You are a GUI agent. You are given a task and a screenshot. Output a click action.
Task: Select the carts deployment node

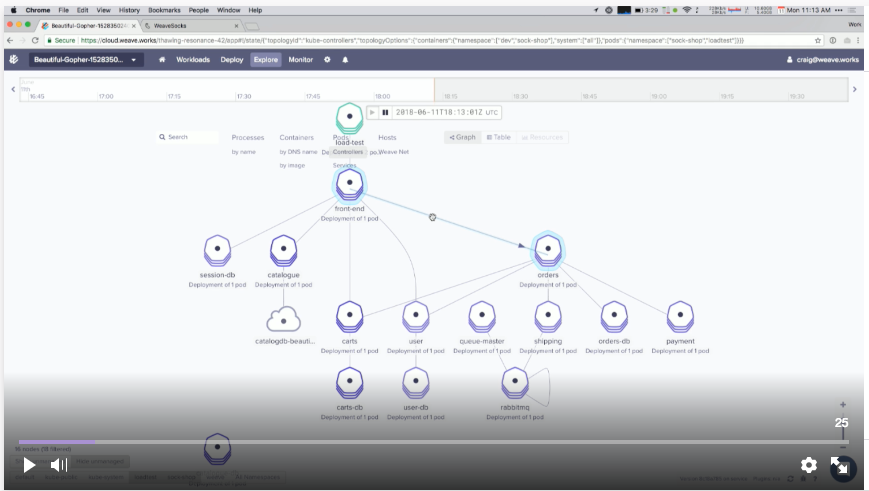349,316
